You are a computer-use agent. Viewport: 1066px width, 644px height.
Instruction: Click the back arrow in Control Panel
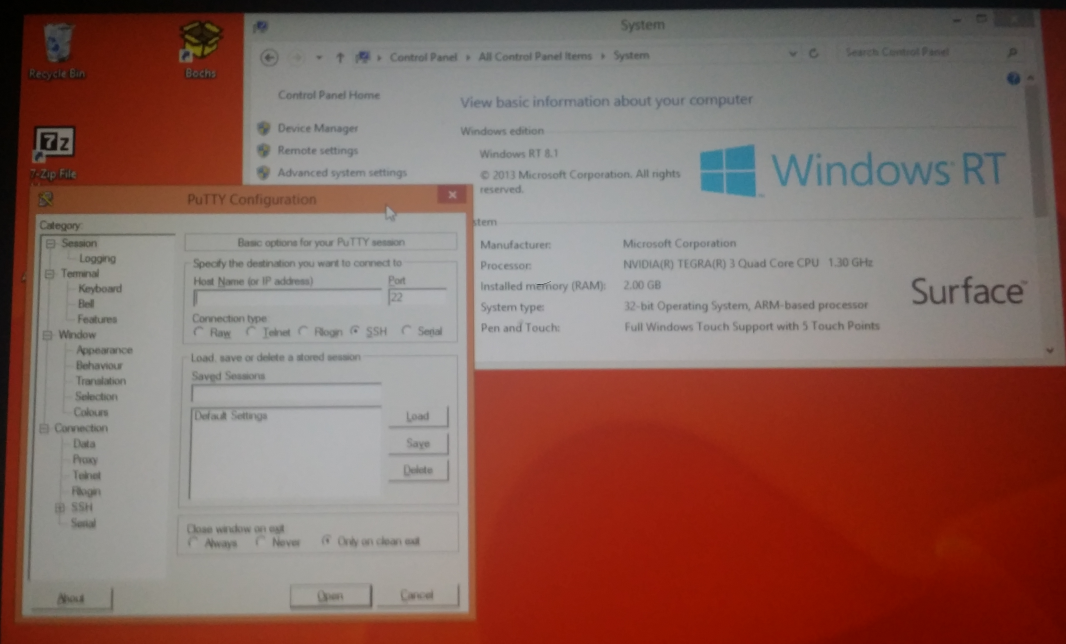pyautogui.click(x=269, y=57)
